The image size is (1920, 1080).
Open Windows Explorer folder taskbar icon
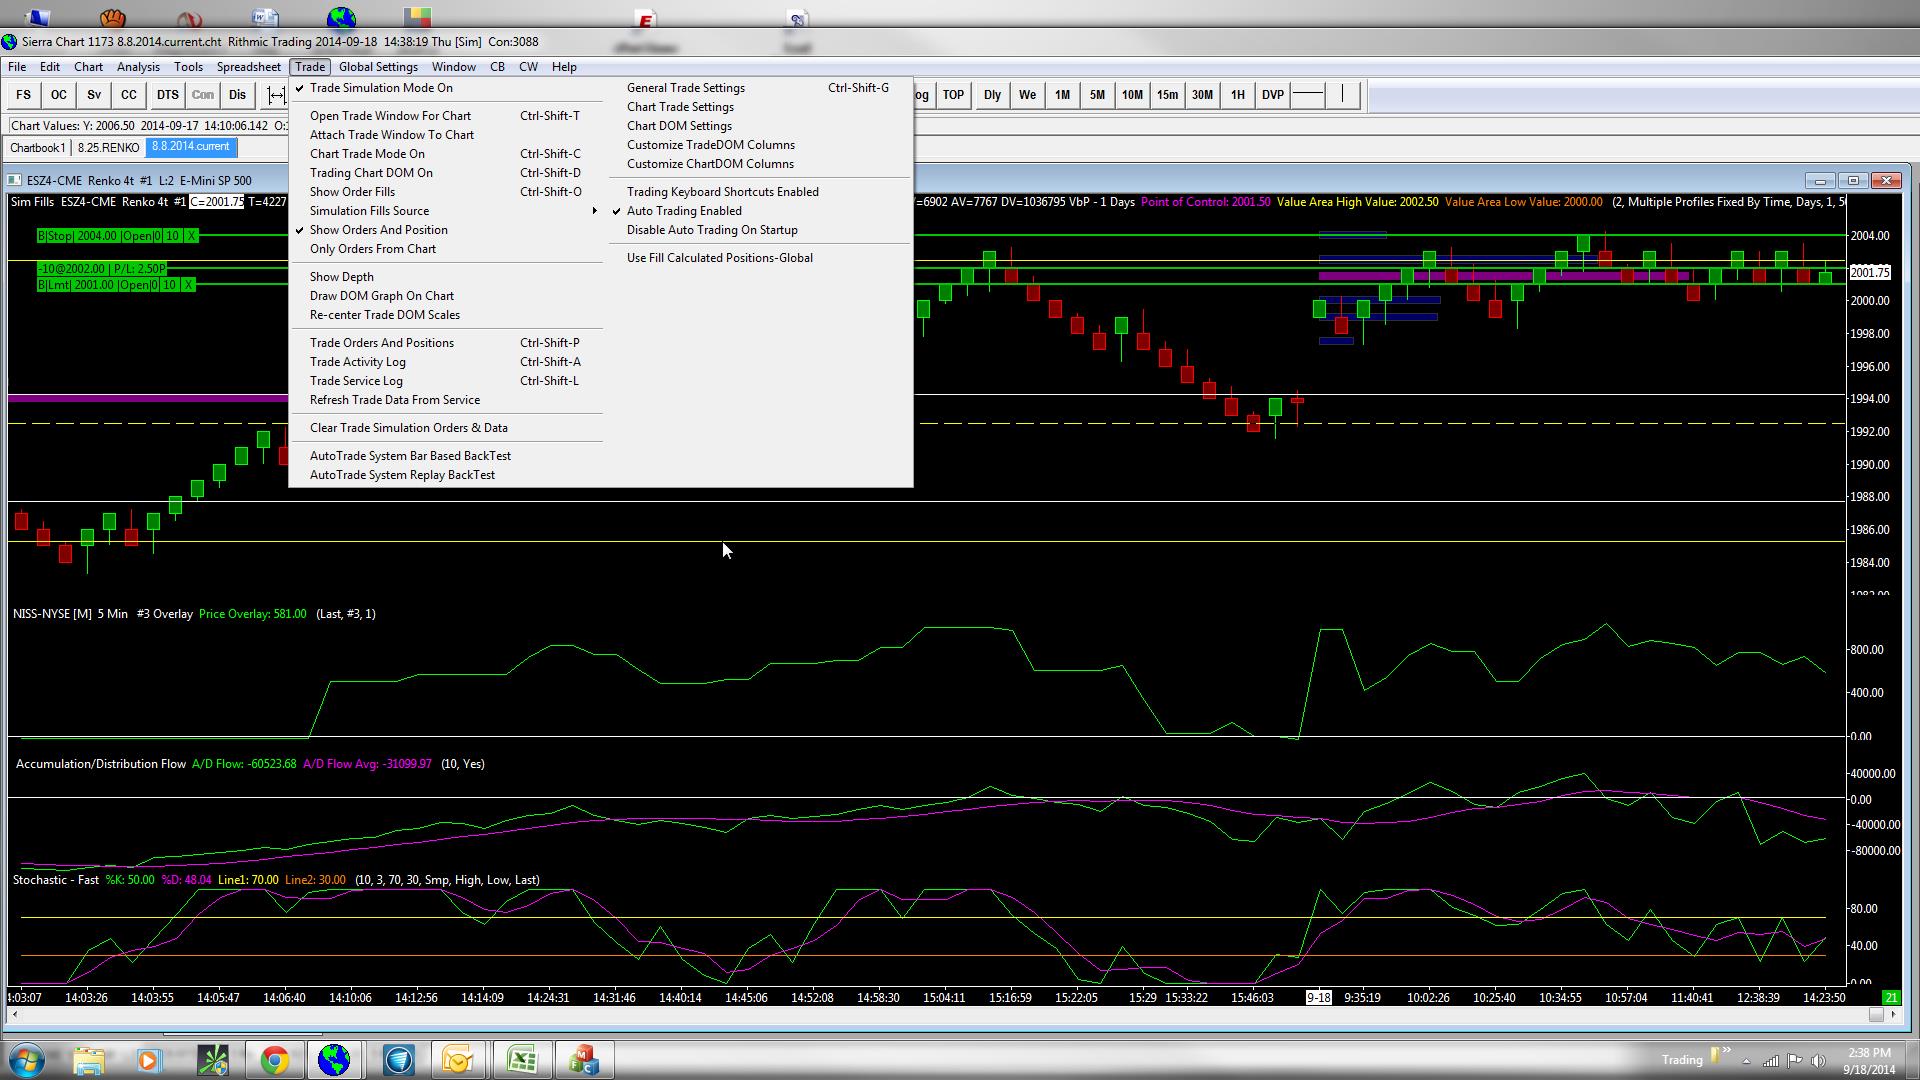click(88, 1059)
